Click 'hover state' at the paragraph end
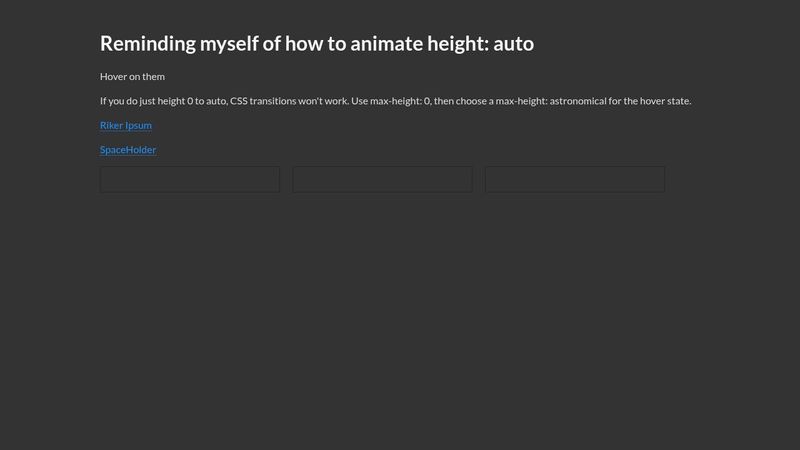Viewport: 800px width, 450px height. (662, 101)
